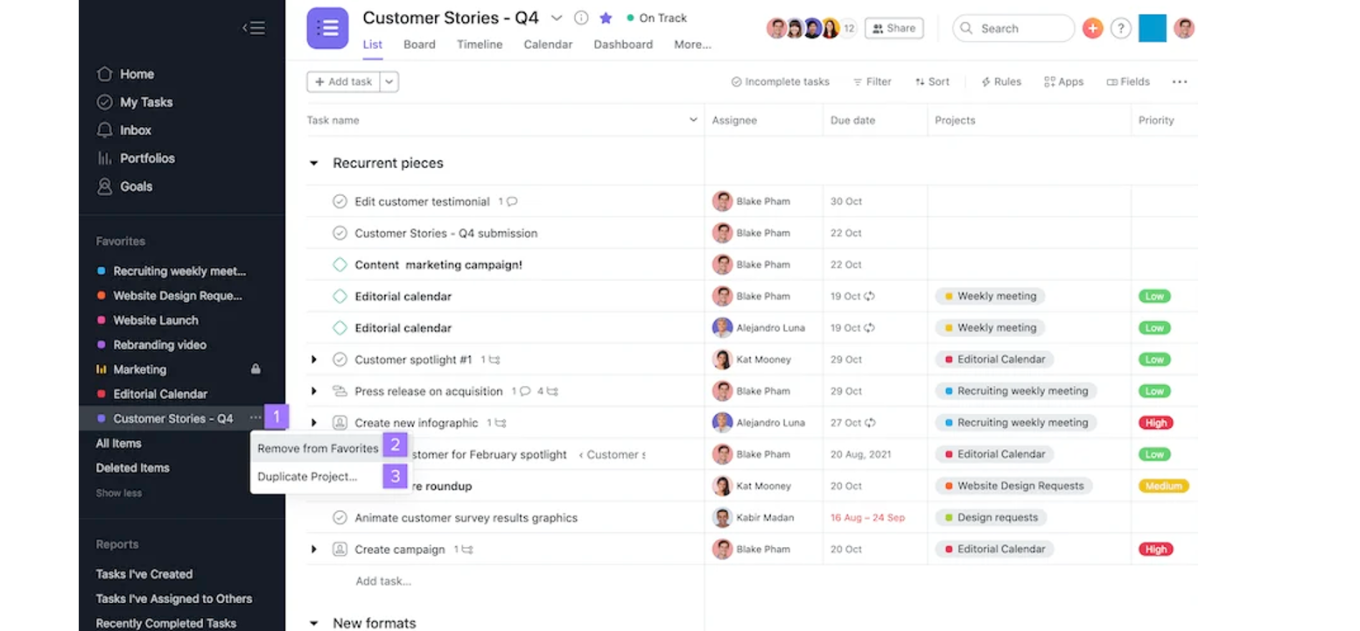Open Goals from the sidebar
This screenshot has width=1360, height=631.
(135, 186)
